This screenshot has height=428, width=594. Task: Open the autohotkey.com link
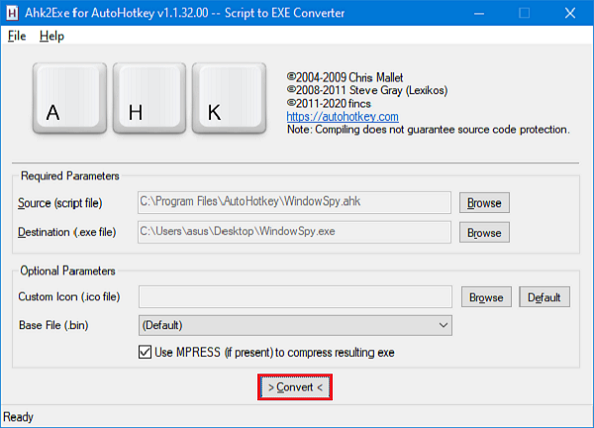pyautogui.click(x=342, y=117)
